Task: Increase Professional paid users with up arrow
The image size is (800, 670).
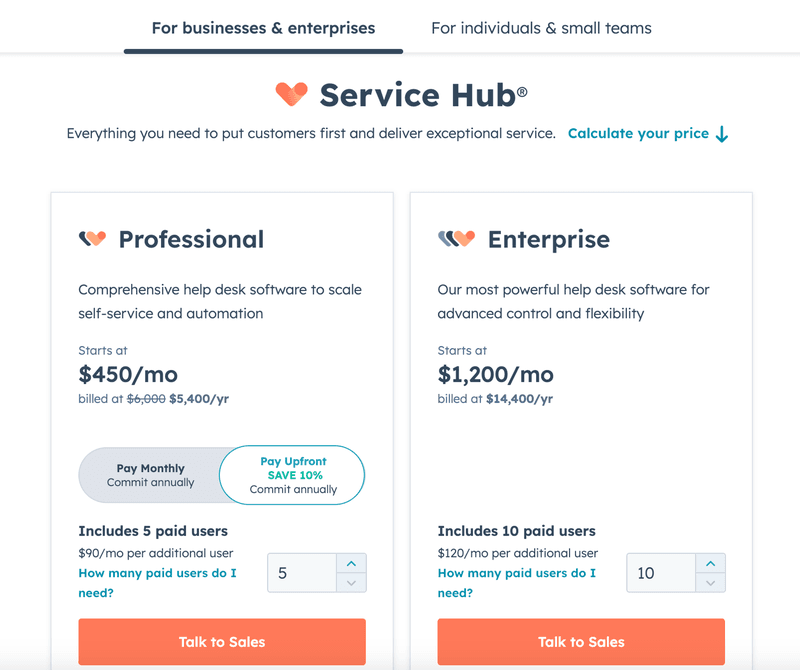Action: click(351, 563)
